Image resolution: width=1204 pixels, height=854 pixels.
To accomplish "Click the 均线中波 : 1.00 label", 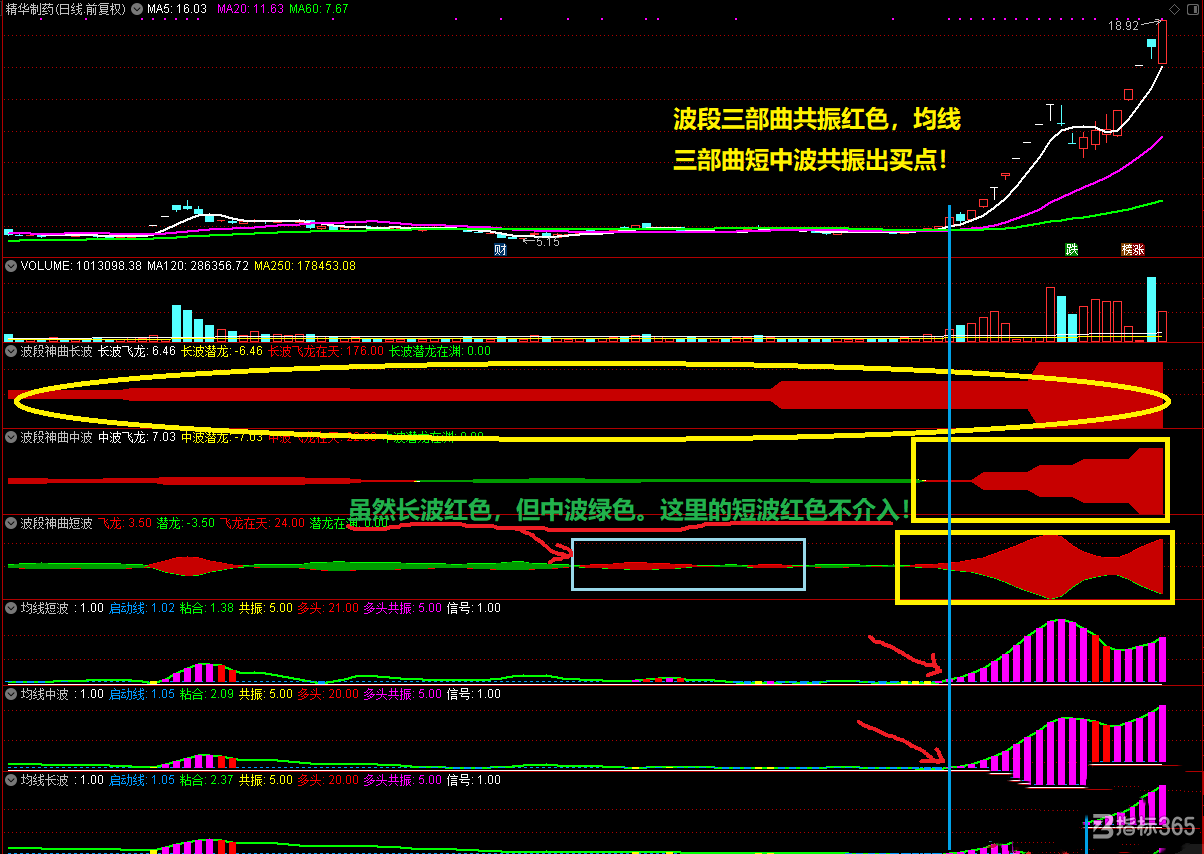I will tap(62, 694).
